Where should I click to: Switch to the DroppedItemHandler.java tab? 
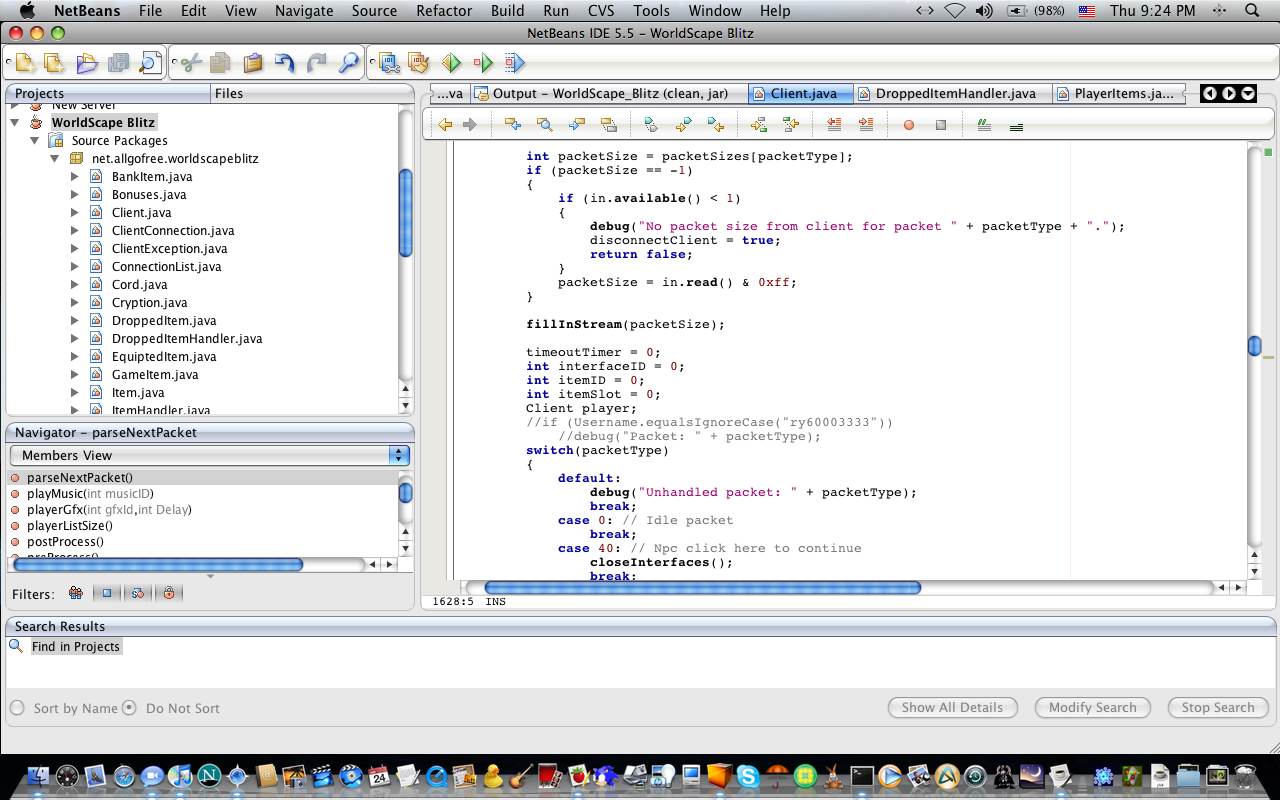(955, 93)
